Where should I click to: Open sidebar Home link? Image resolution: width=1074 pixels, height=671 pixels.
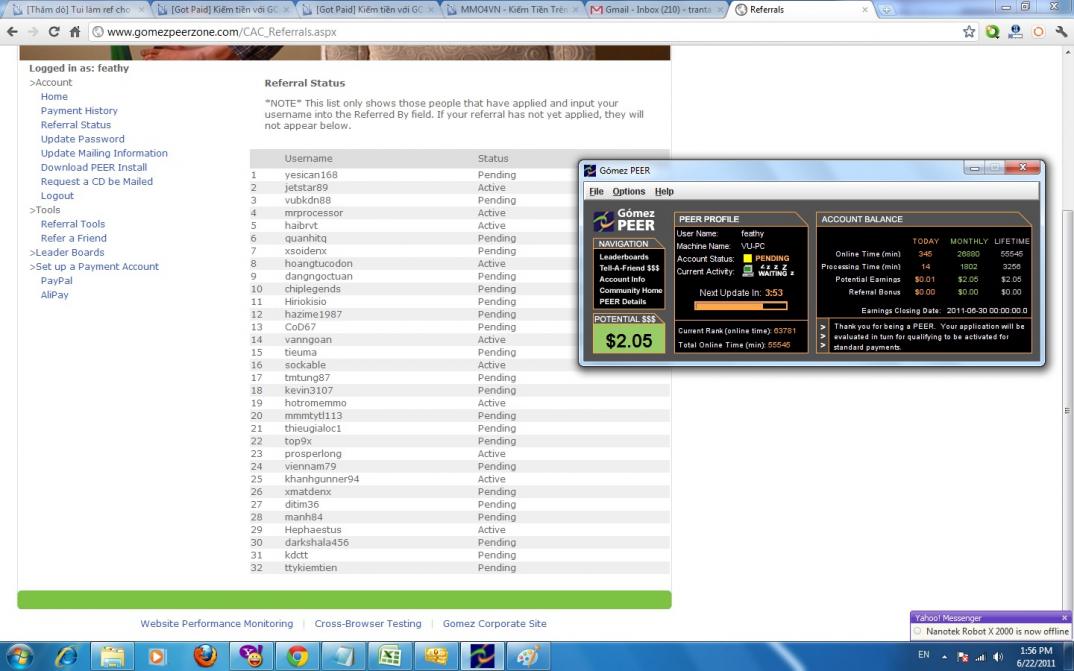point(54,97)
